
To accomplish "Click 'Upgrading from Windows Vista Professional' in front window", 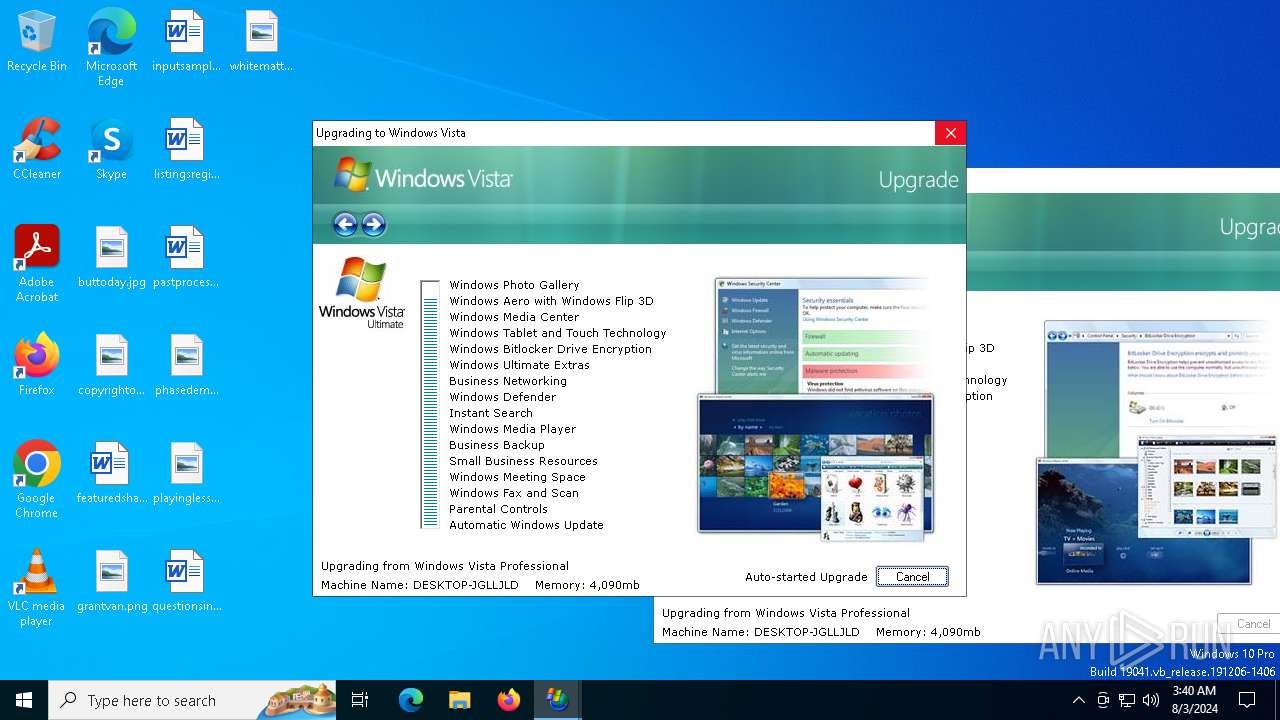I will (445, 566).
